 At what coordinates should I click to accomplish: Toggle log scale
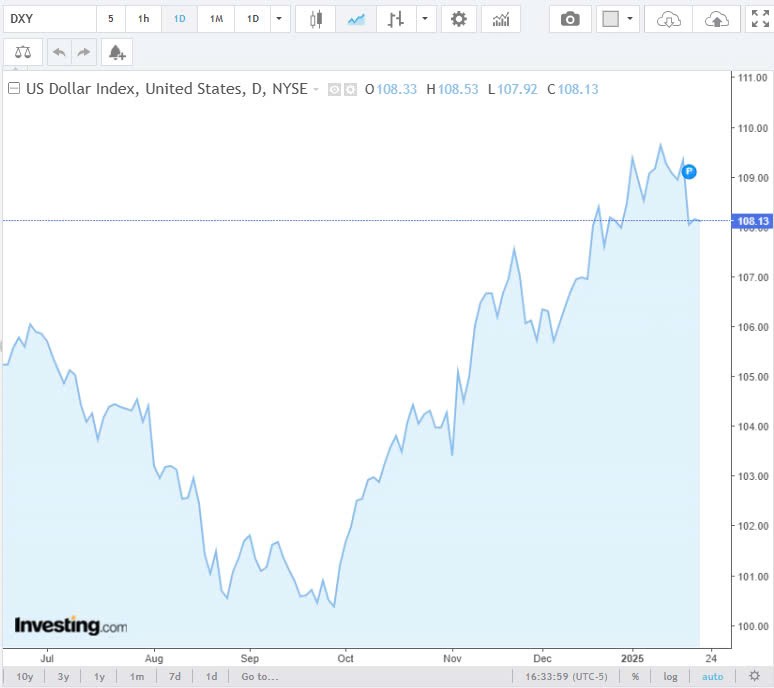[670, 677]
